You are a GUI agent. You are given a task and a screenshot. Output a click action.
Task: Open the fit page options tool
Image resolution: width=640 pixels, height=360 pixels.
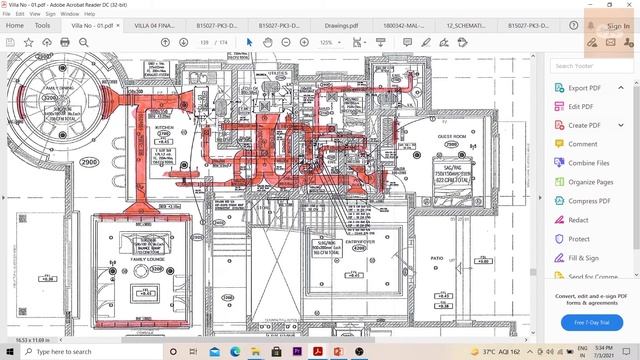click(x=359, y=42)
